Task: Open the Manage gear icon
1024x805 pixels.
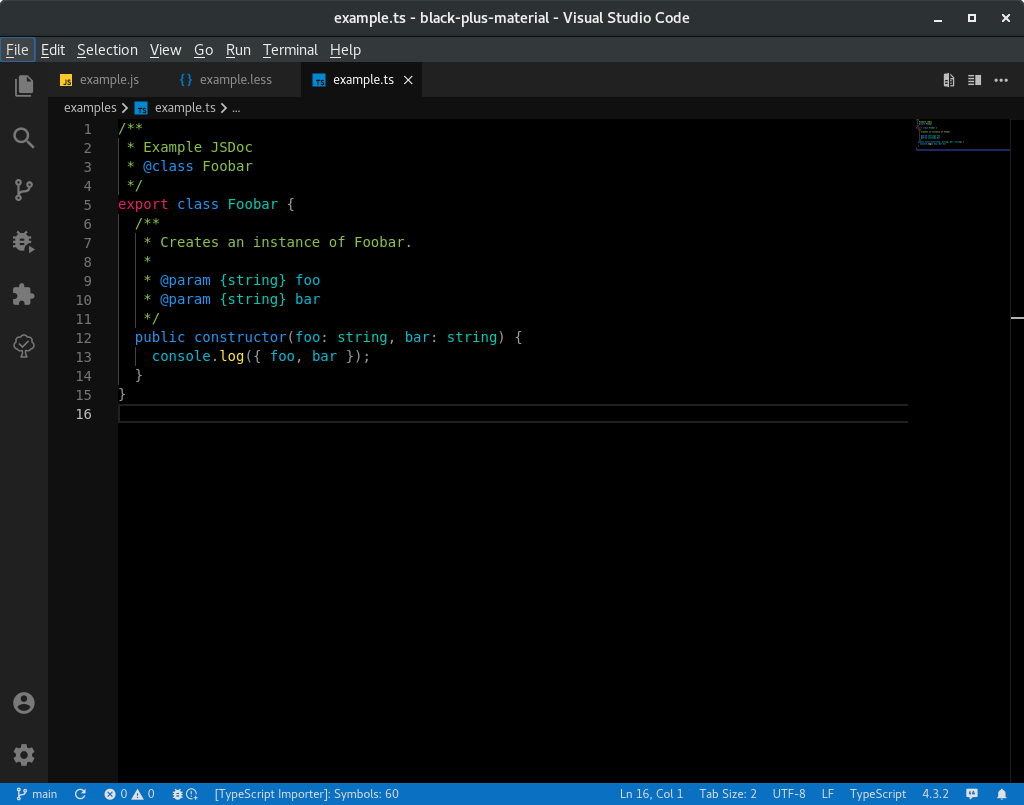Action: [x=24, y=755]
